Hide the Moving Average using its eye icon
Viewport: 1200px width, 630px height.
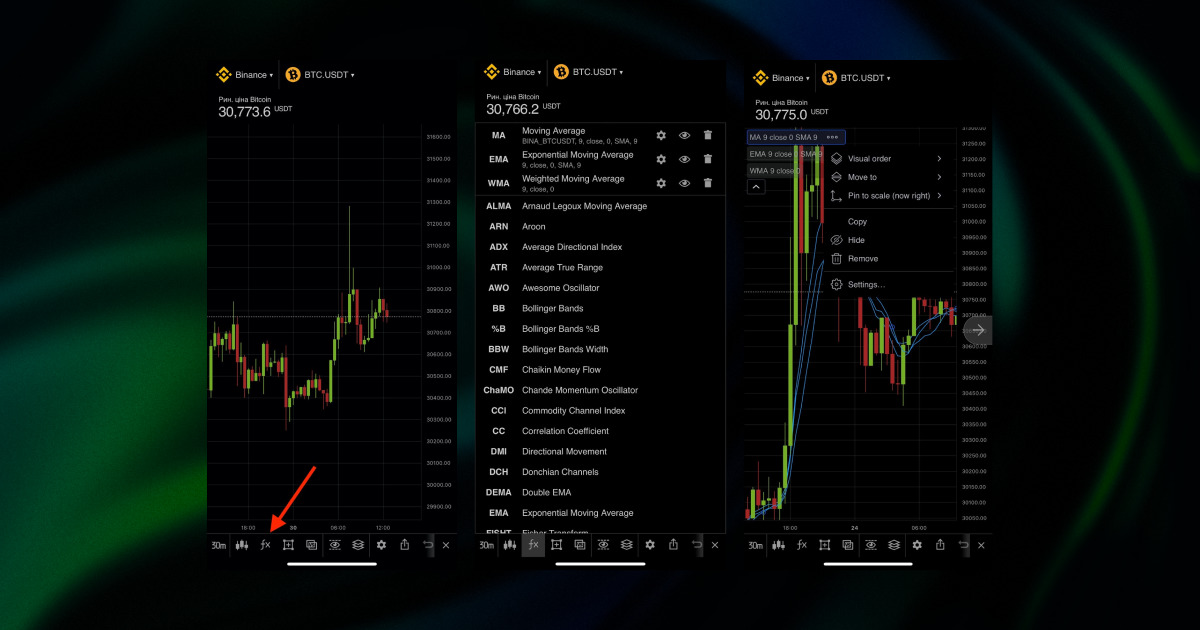684,135
